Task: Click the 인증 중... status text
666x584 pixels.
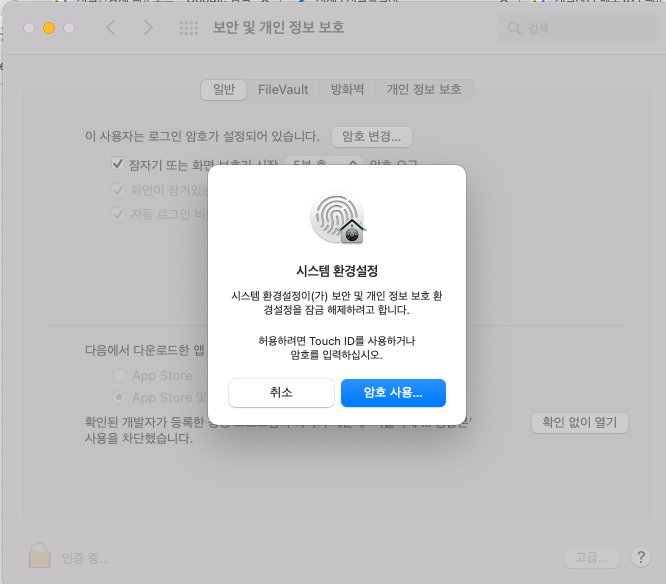Action: click(85, 558)
